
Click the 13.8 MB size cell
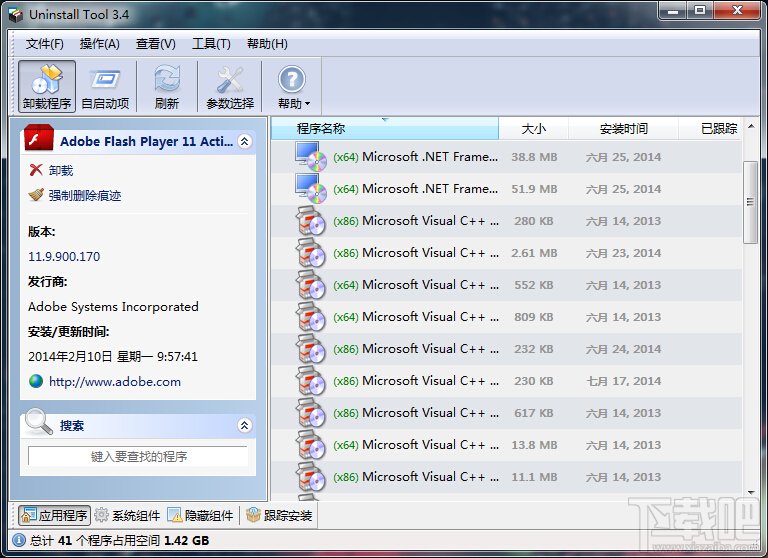(x=534, y=445)
